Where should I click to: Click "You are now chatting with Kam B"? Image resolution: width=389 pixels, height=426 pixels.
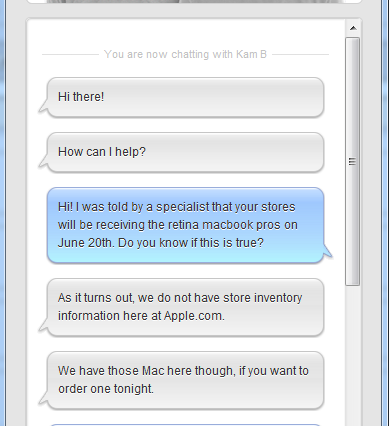(185, 54)
